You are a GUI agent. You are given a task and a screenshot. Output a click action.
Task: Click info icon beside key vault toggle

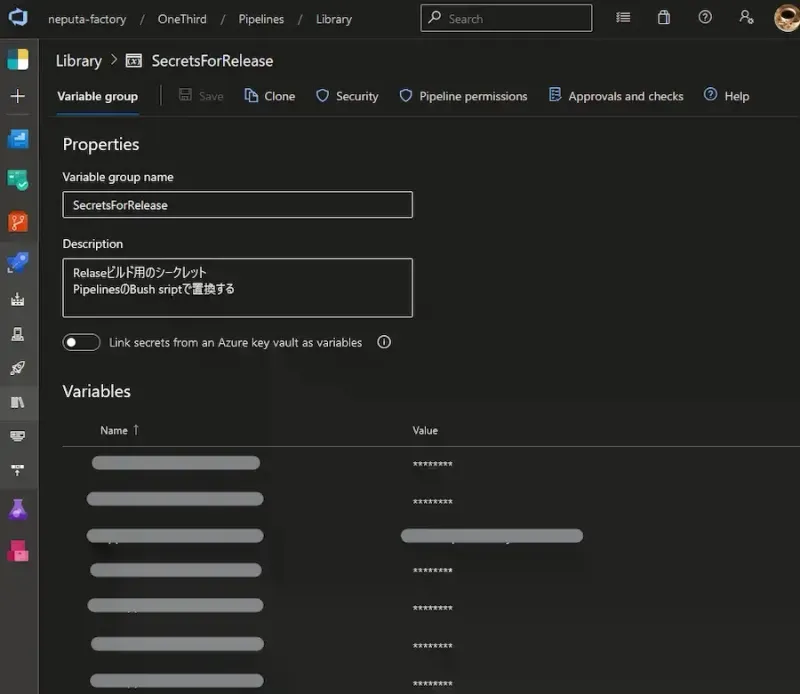[x=384, y=342]
